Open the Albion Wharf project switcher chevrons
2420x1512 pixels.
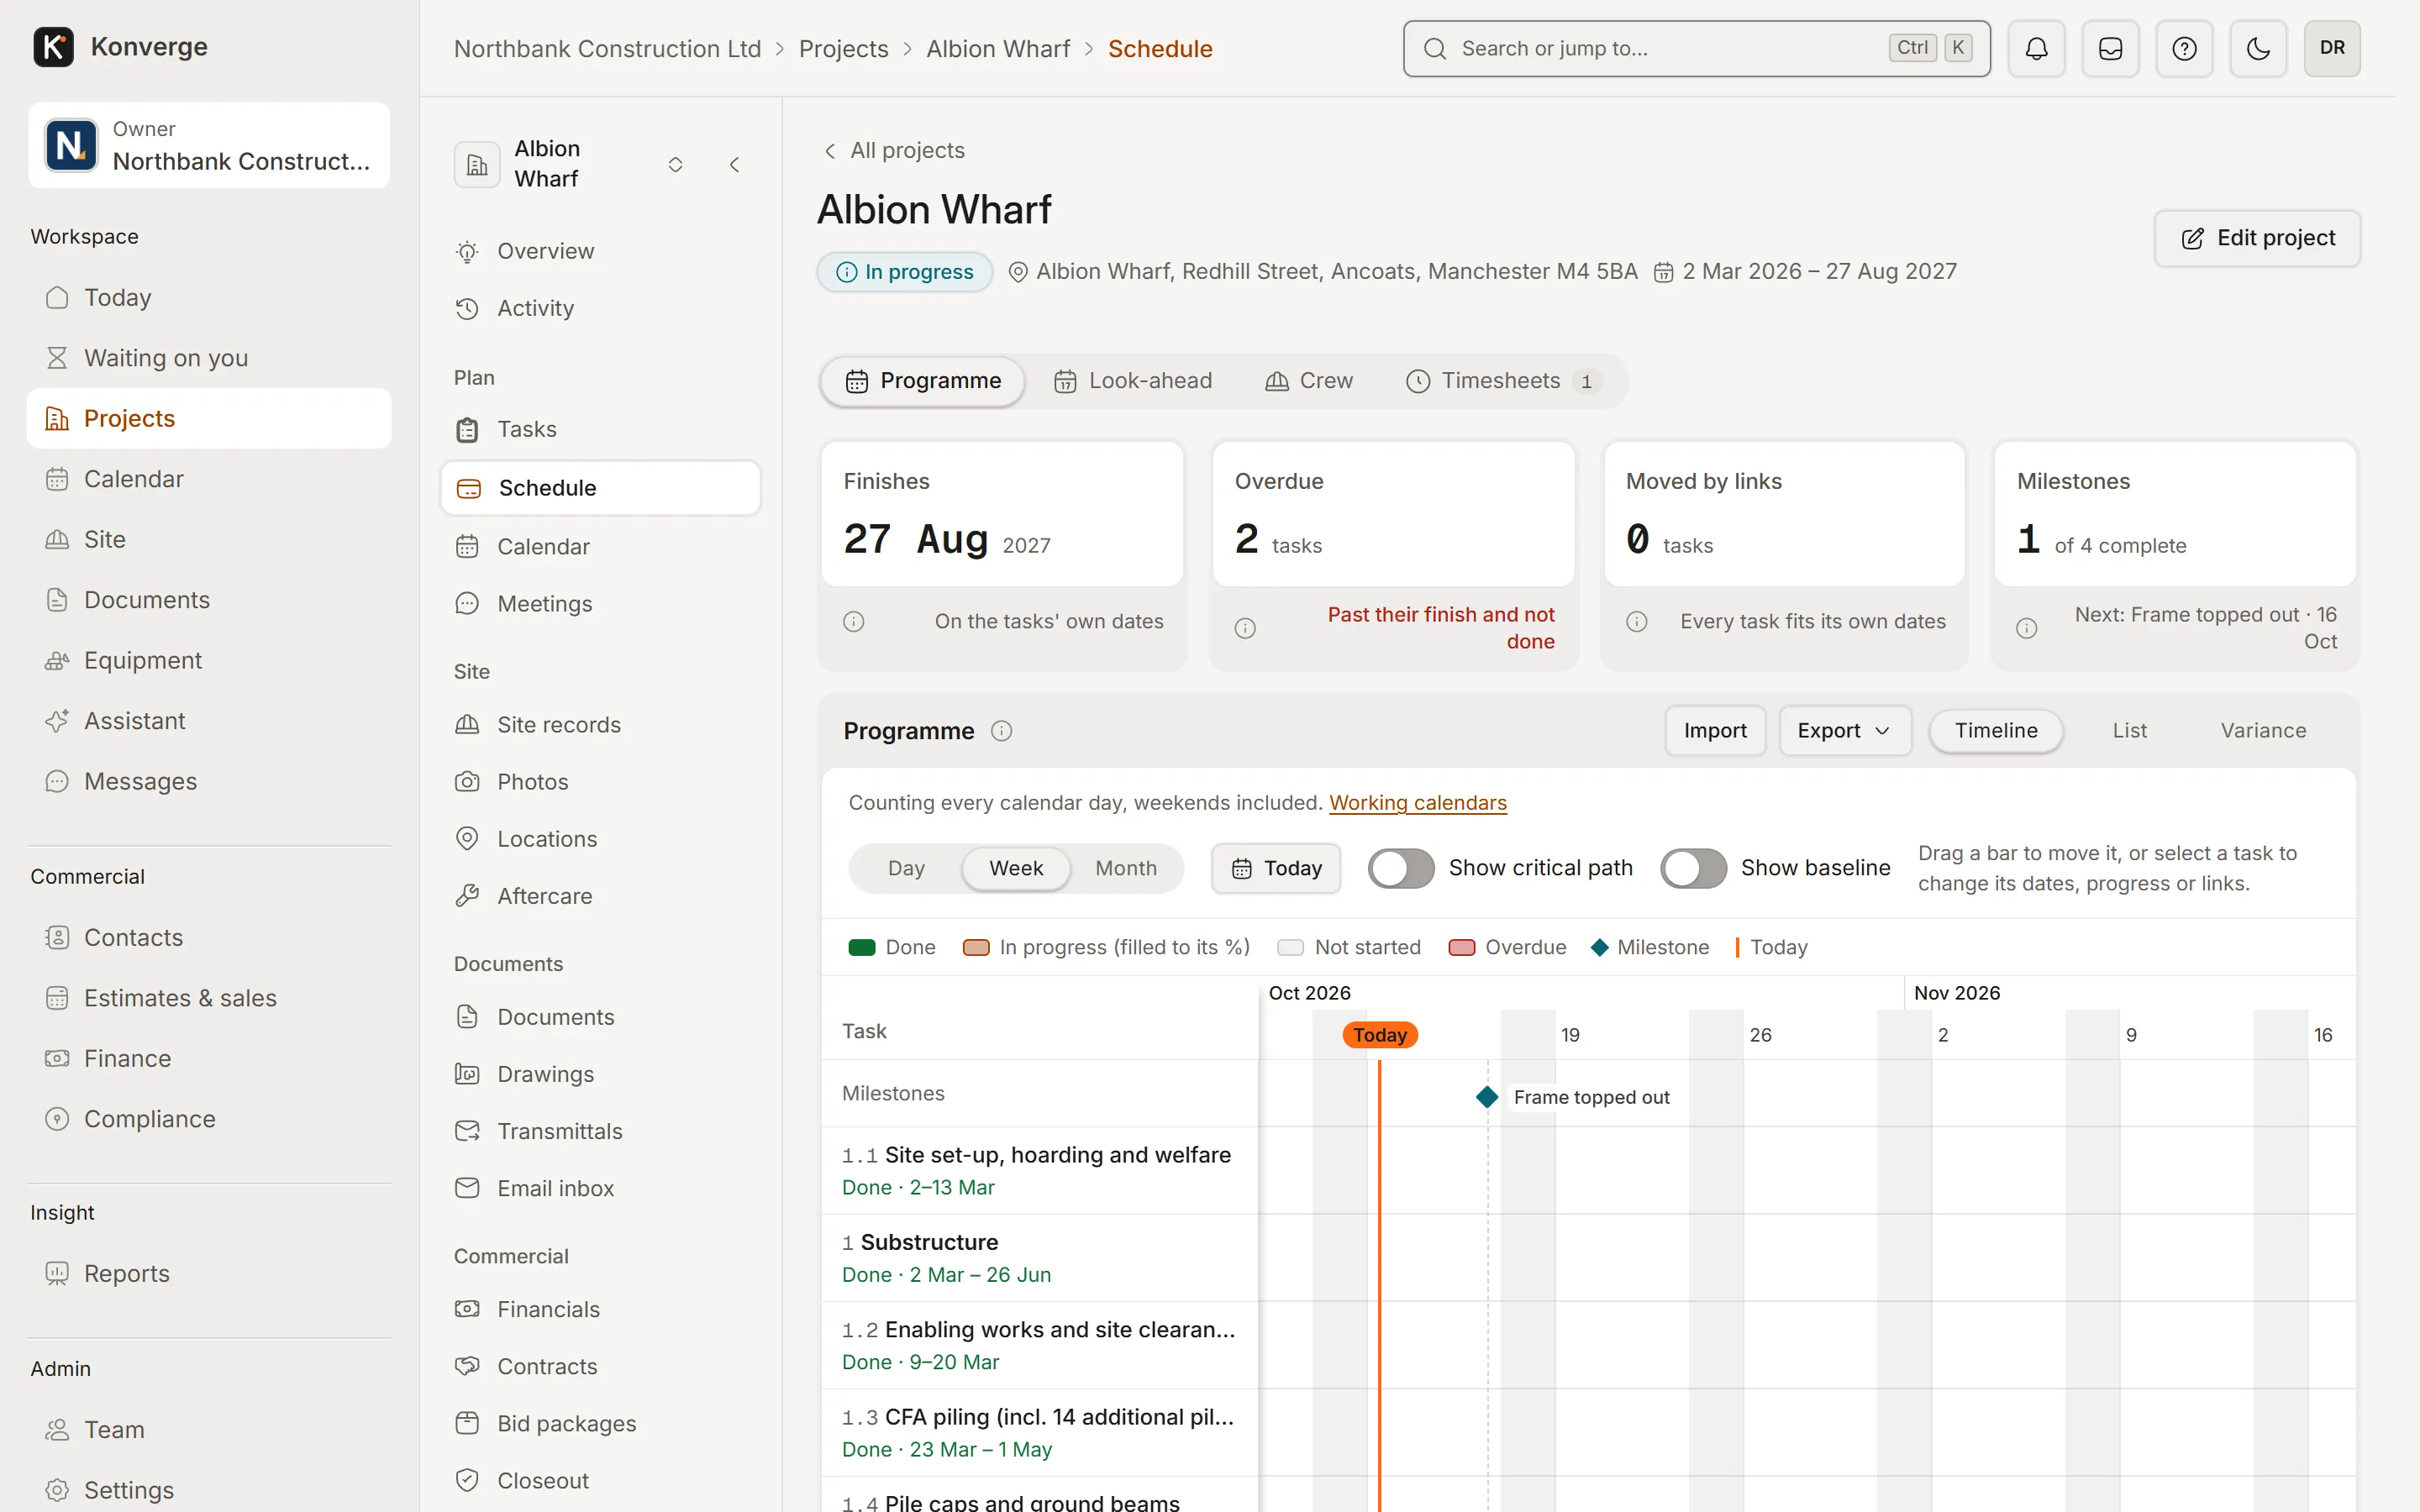pyautogui.click(x=675, y=164)
